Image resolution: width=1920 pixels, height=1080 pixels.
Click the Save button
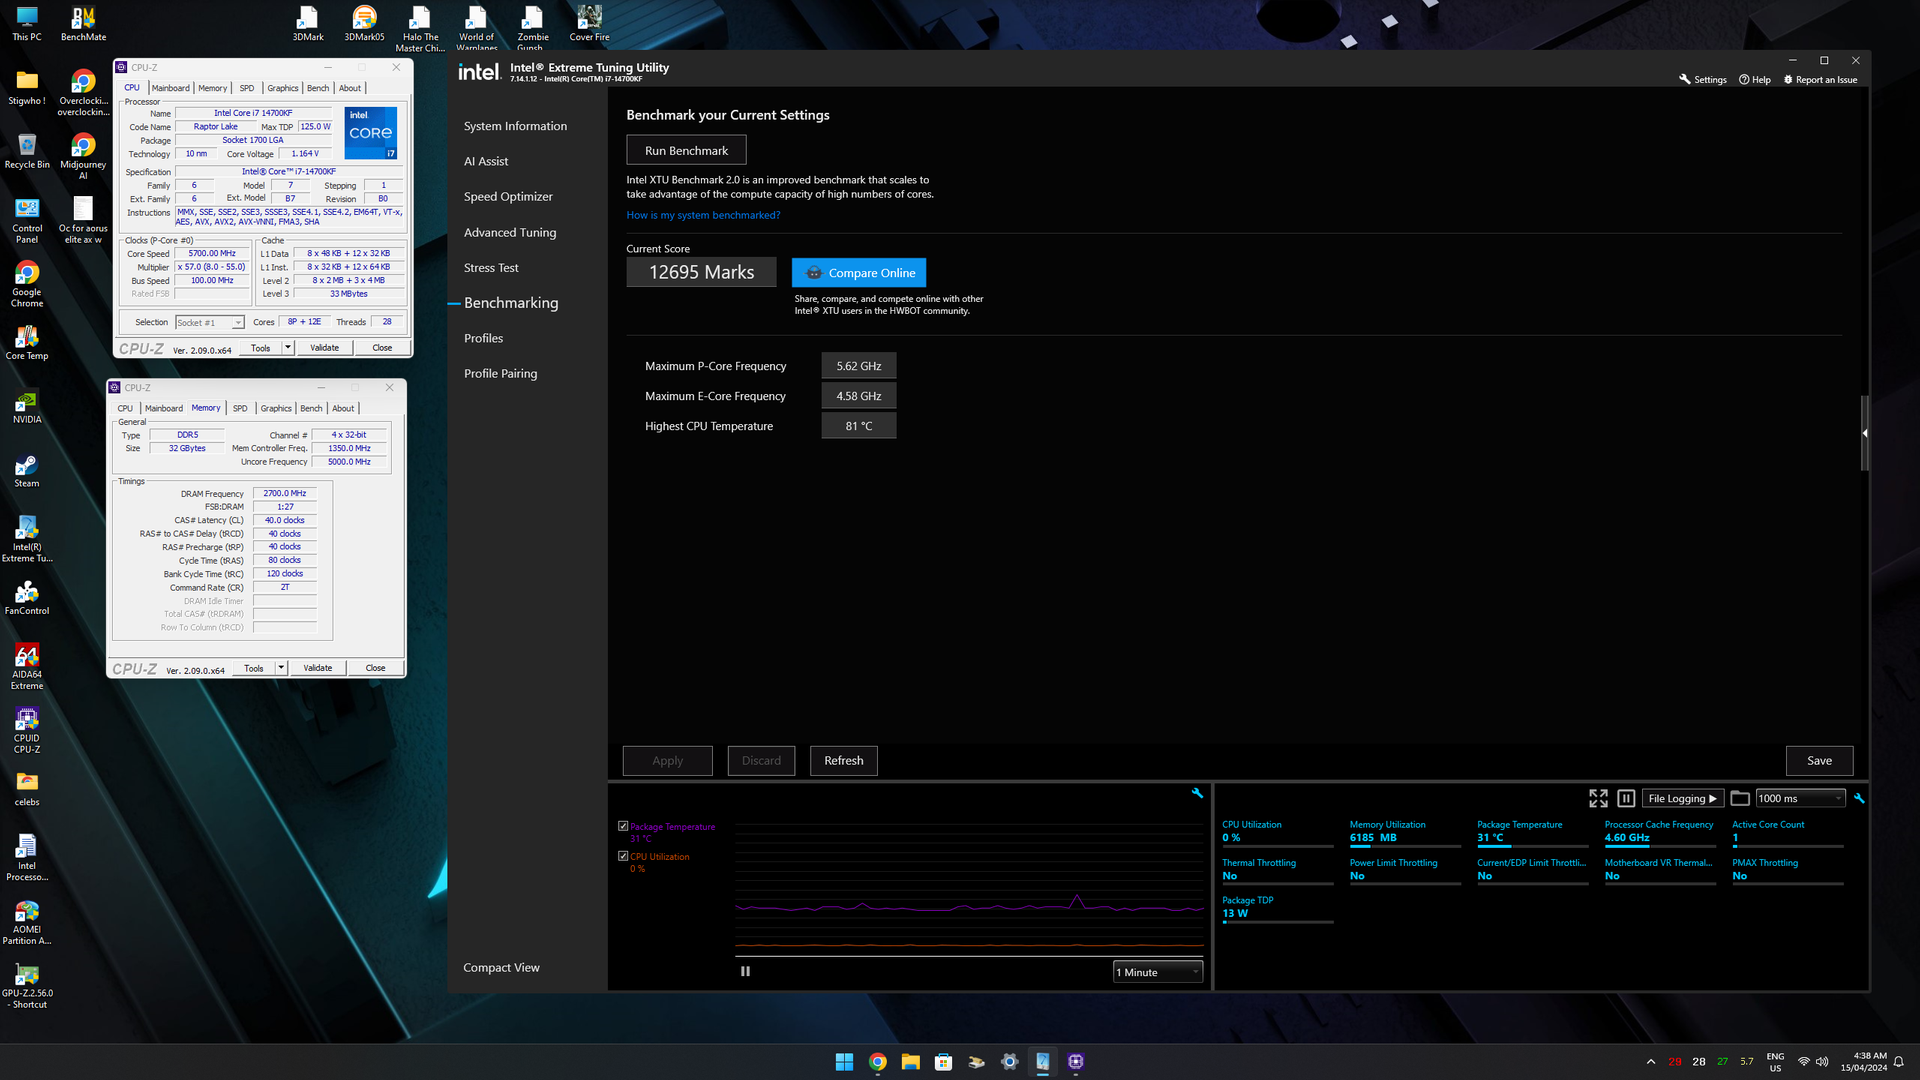[x=1819, y=761]
